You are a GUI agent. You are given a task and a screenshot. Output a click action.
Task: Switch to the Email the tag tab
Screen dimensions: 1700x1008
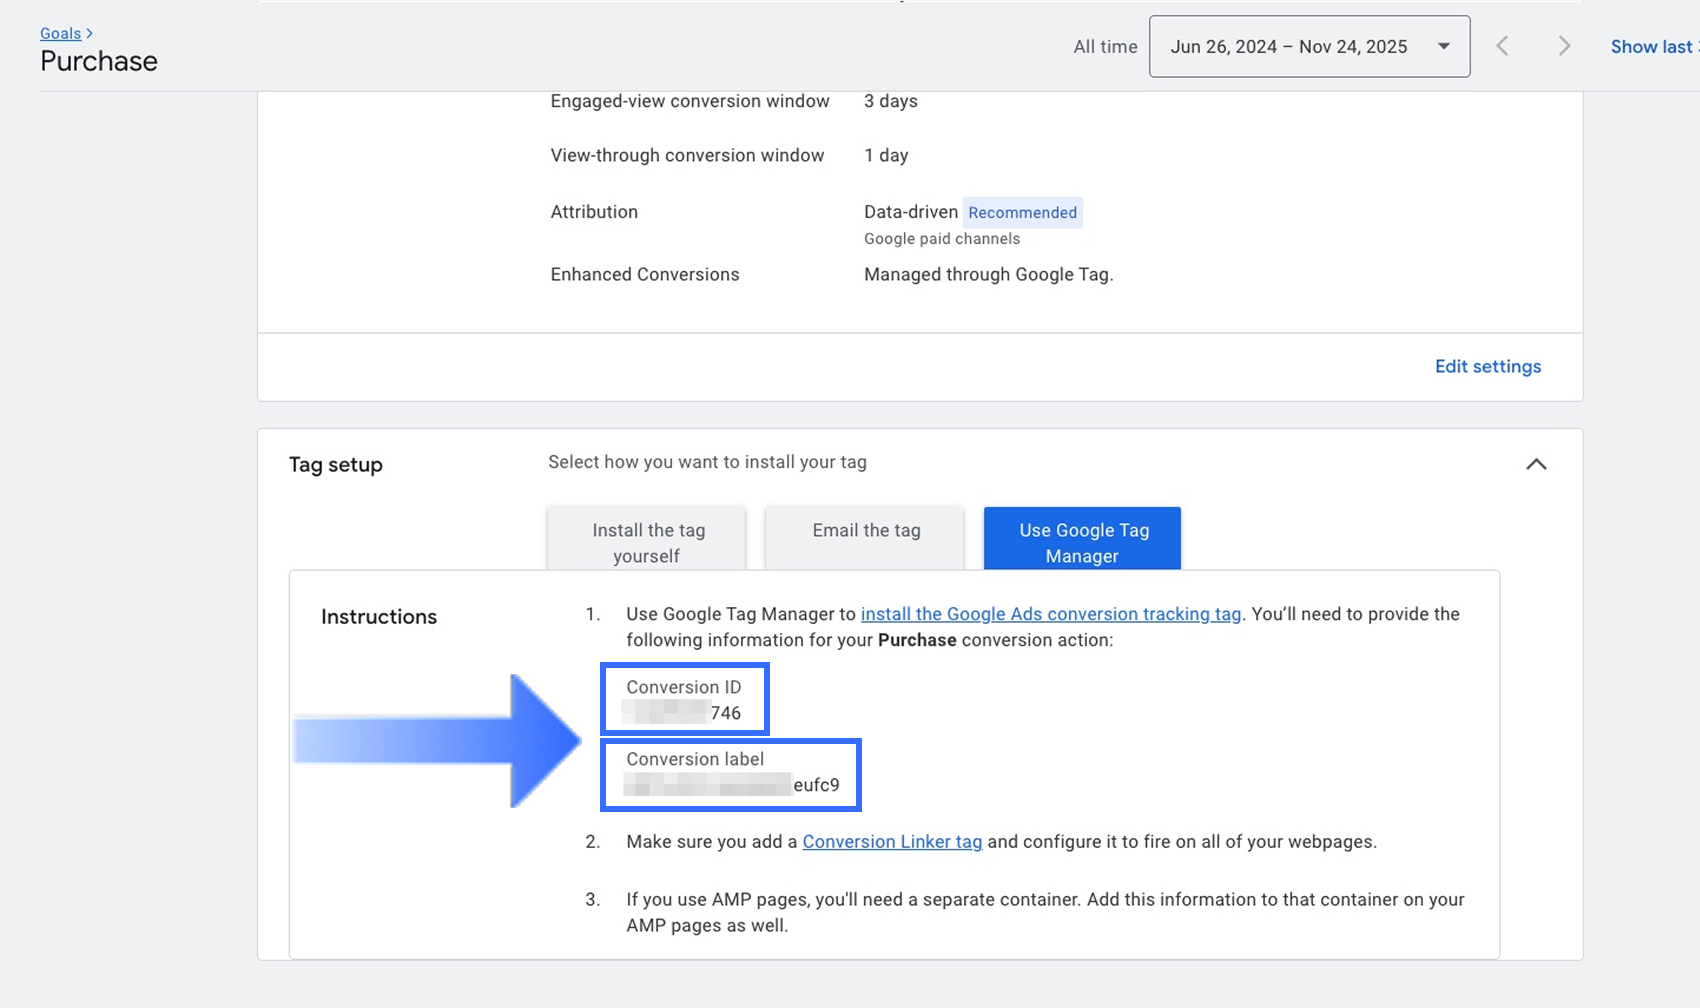pyautogui.click(x=866, y=531)
